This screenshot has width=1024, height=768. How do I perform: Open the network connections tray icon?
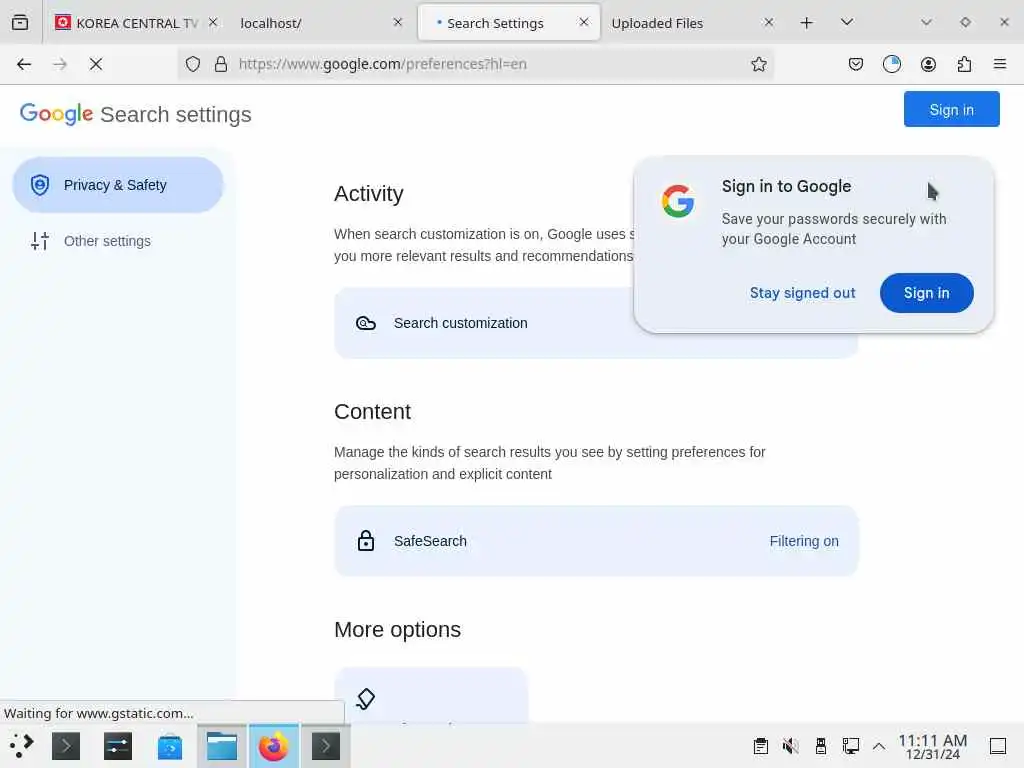tap(850, 746)
